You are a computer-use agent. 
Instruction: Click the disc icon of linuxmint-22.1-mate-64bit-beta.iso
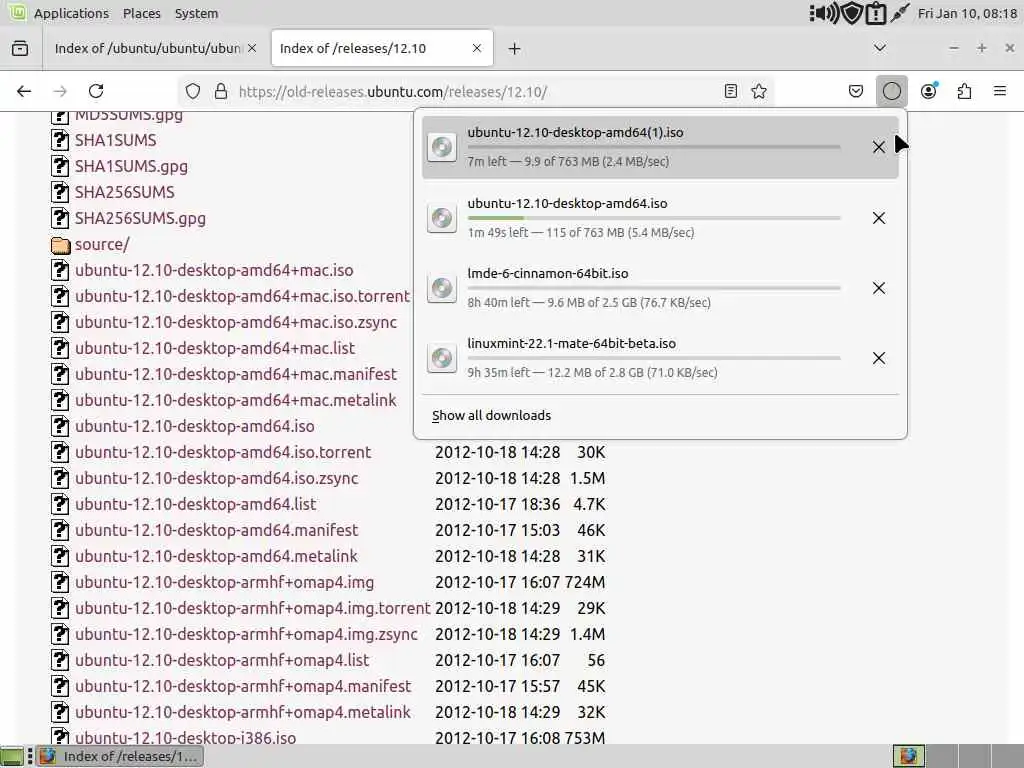[442, 358]
